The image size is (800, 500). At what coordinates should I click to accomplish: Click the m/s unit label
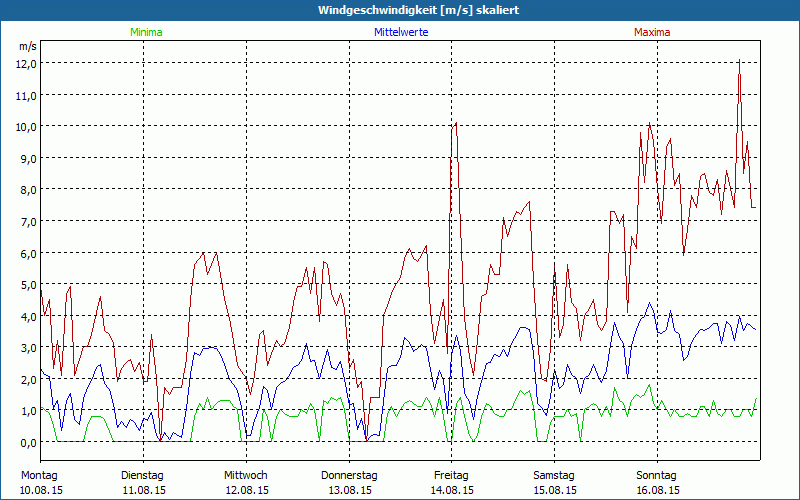28,46
